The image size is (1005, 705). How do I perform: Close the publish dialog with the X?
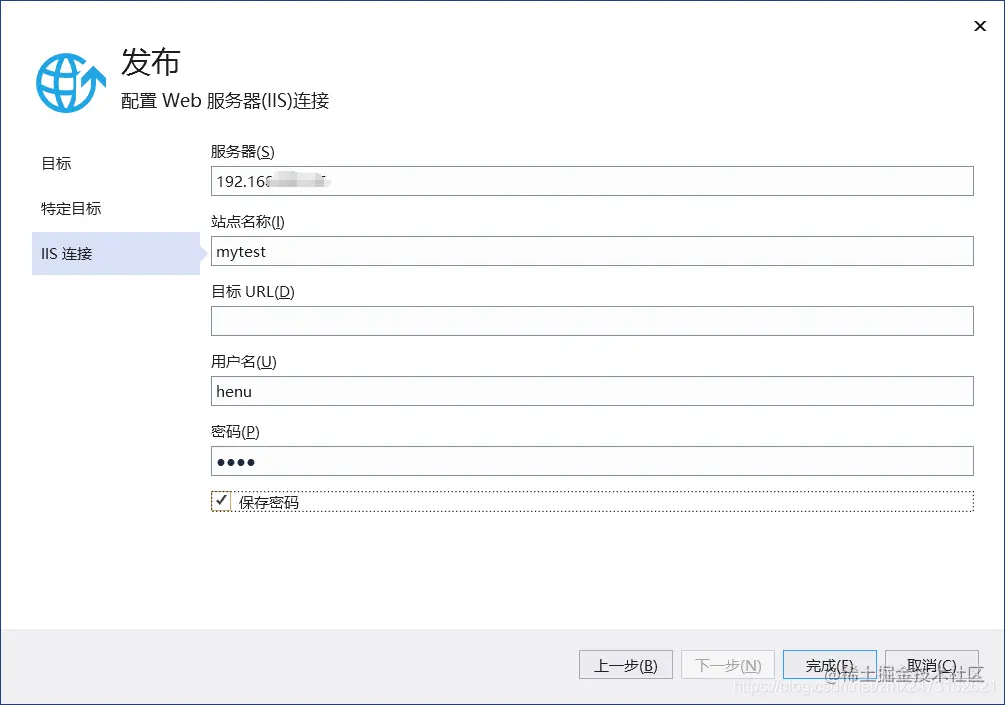979,26
